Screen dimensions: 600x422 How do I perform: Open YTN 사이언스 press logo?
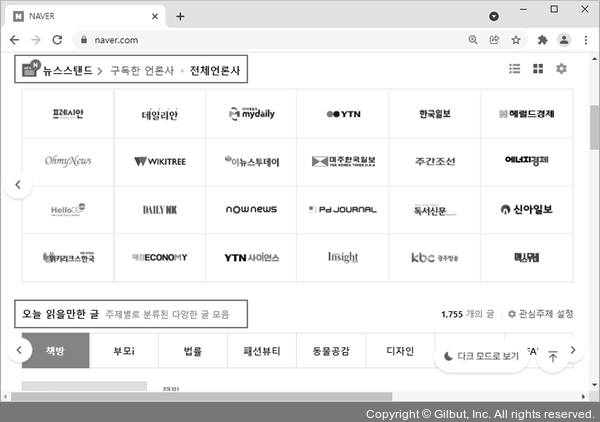251,257
